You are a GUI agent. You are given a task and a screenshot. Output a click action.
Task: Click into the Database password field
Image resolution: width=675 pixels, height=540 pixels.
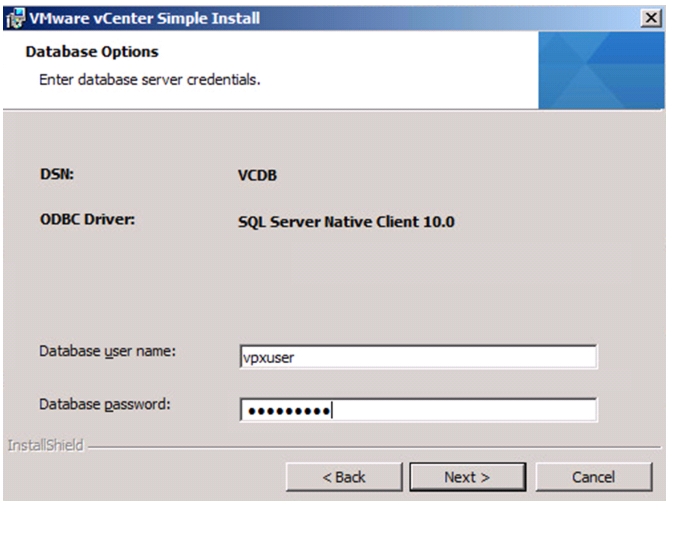(418, 410)
